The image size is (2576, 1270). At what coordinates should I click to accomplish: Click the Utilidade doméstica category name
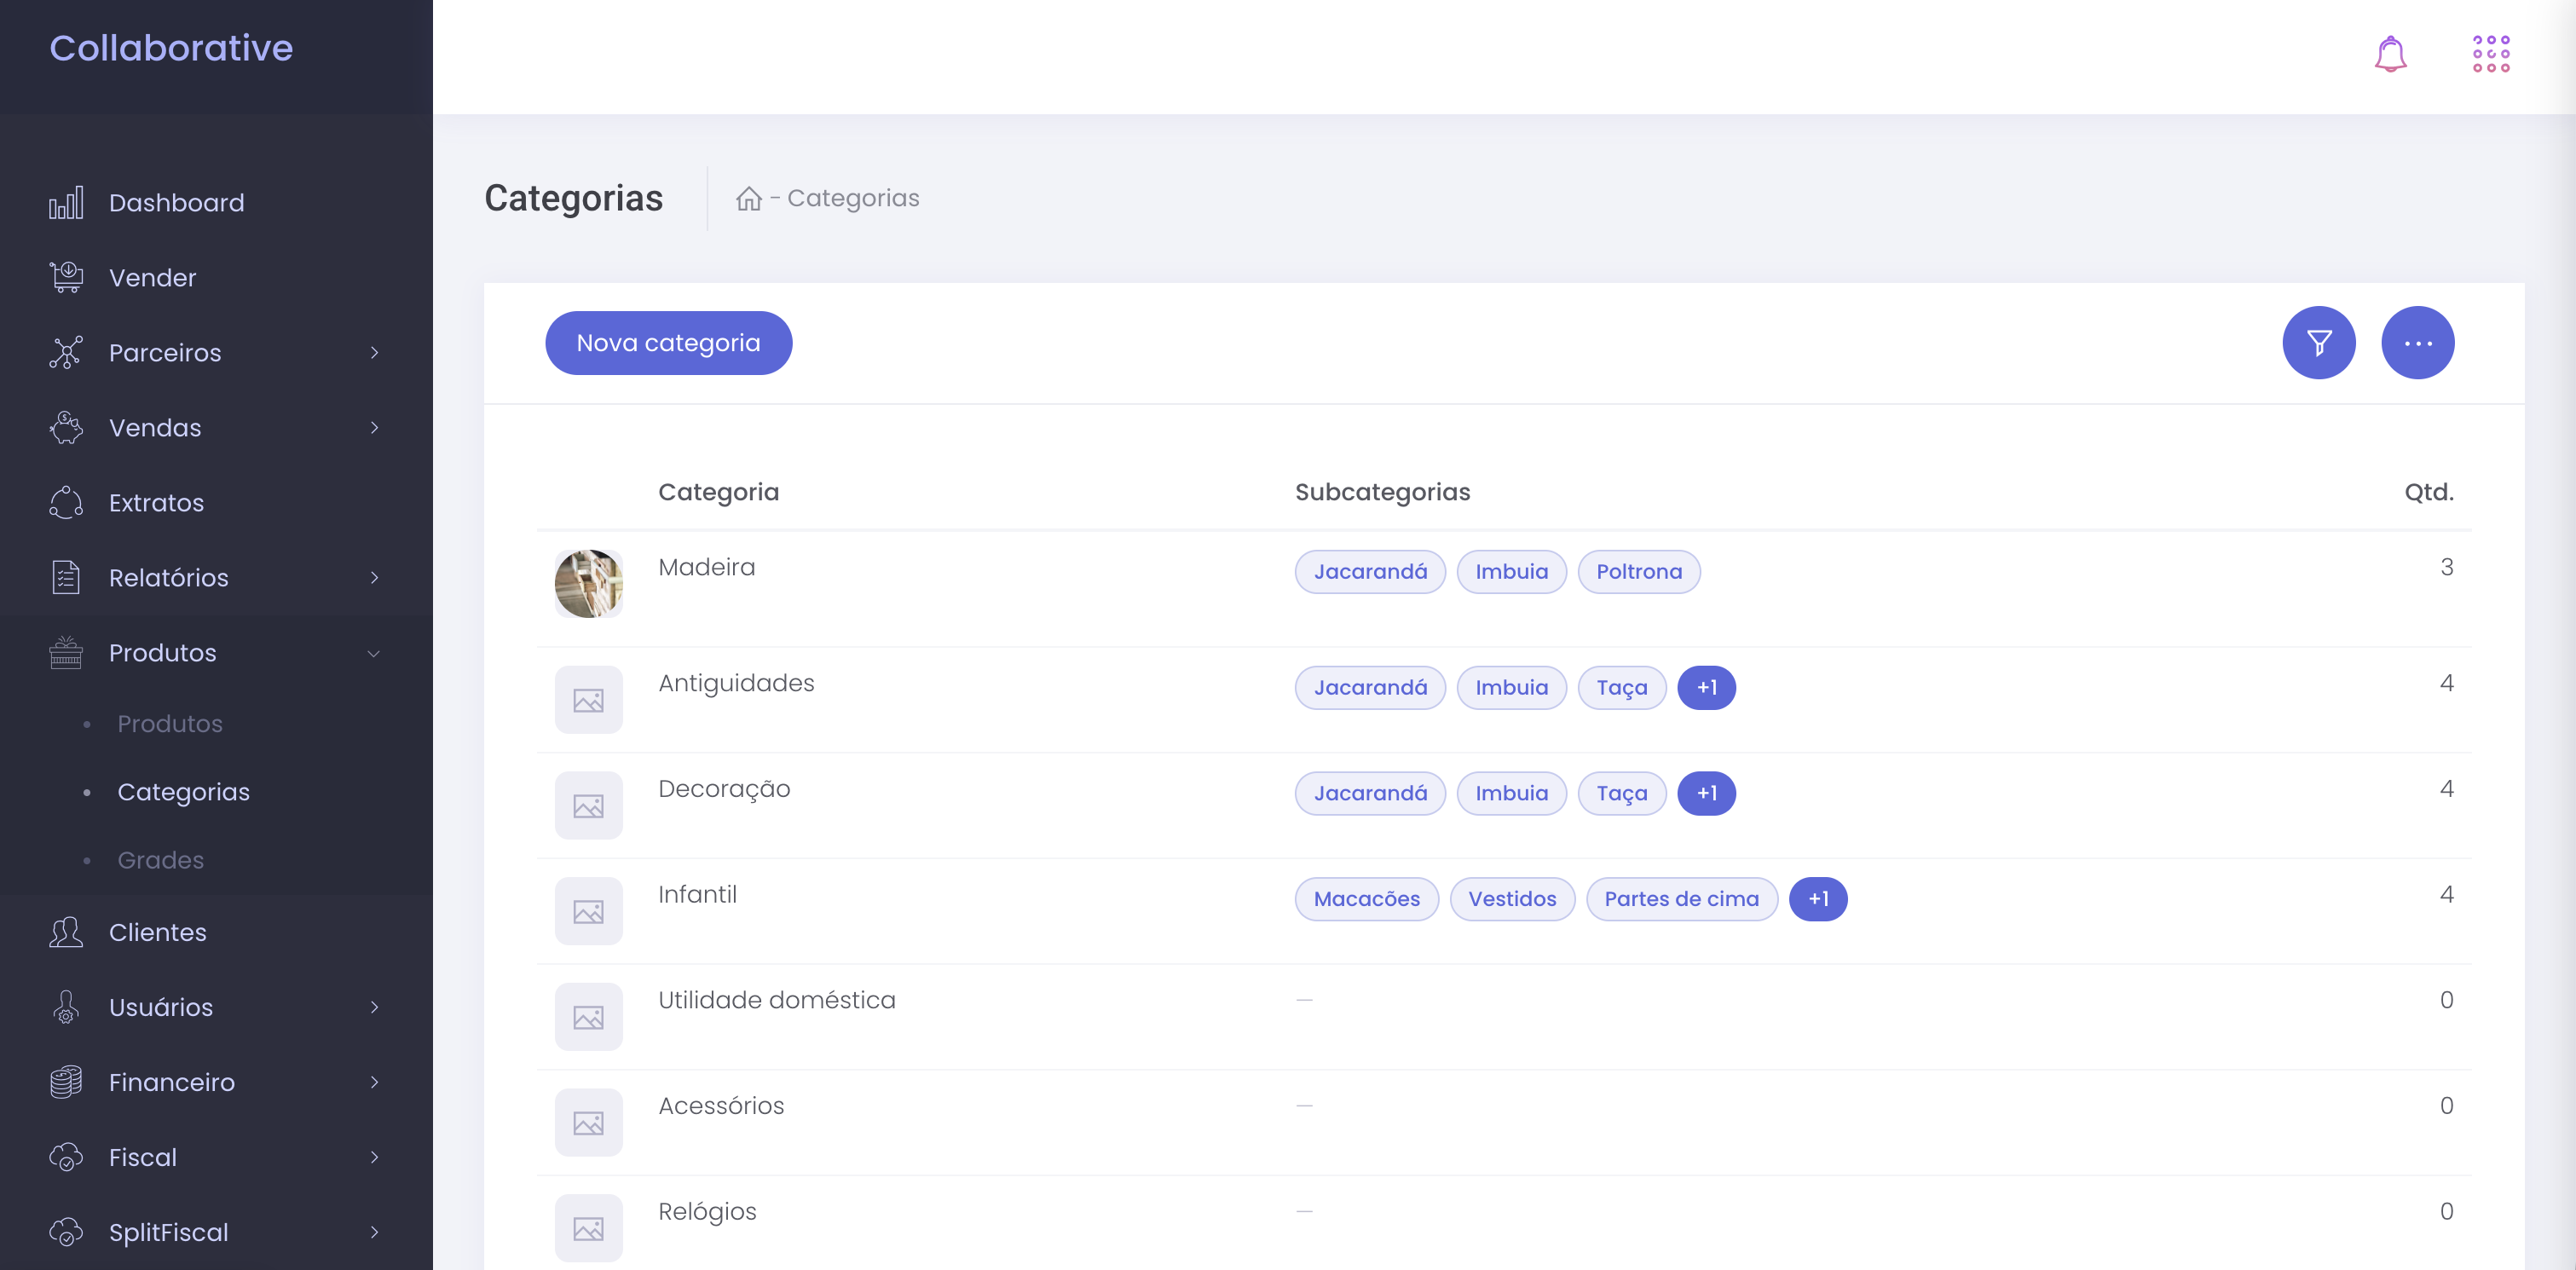(777, 1000)
